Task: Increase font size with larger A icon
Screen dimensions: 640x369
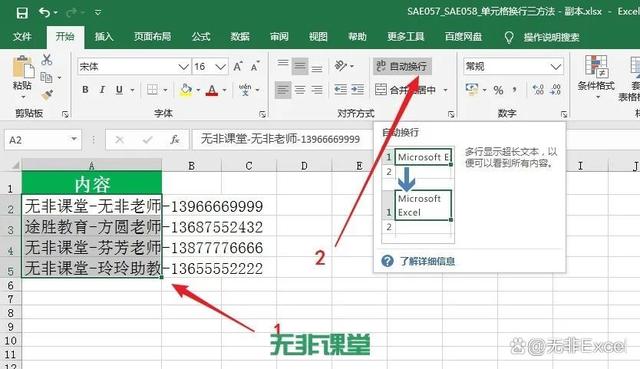Action: (238, 66)
